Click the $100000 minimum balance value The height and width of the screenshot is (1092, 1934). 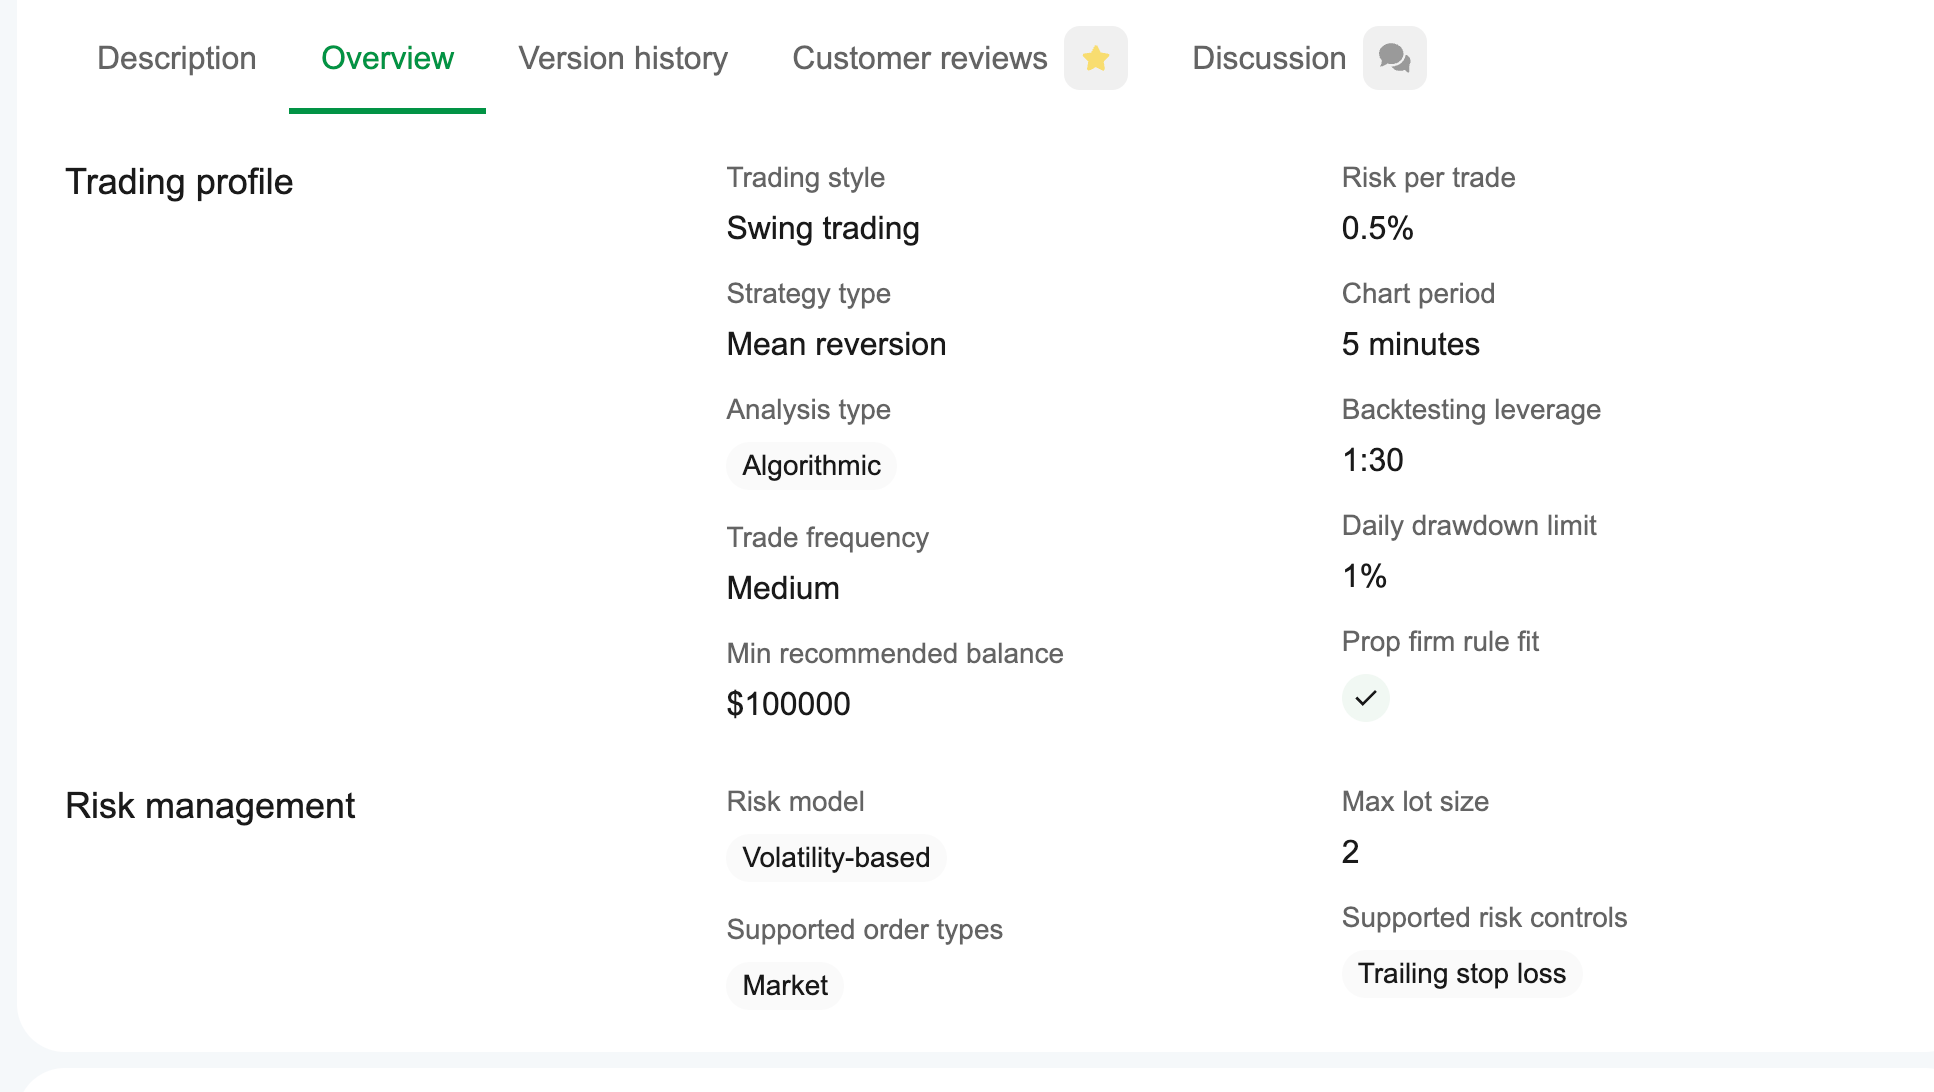(x=788, y=705)
